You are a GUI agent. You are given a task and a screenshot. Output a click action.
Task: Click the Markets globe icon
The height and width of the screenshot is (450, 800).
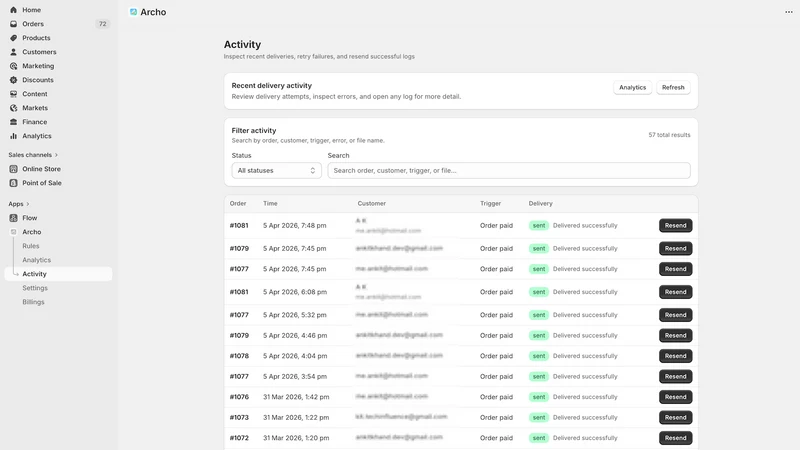tap(13, 108)
